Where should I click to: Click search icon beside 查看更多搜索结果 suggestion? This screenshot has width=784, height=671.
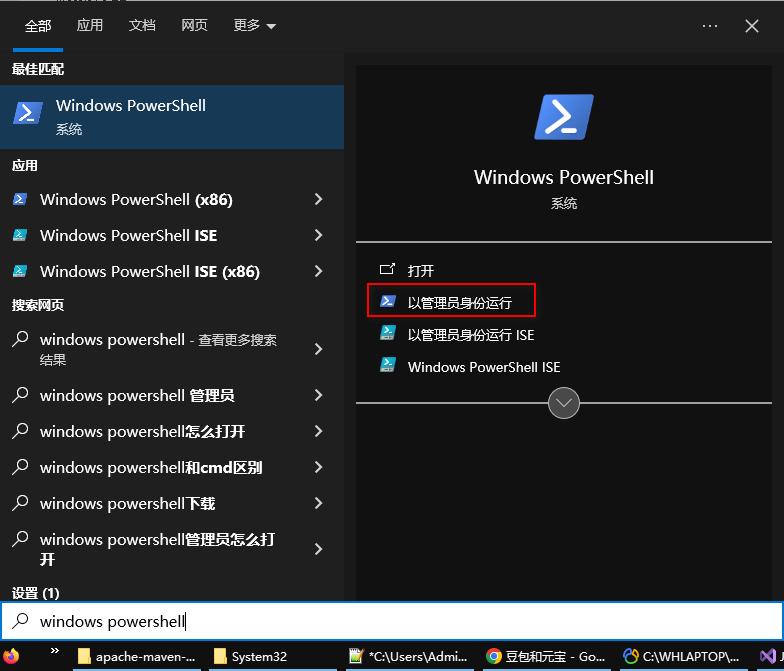[x=20, y=339]
